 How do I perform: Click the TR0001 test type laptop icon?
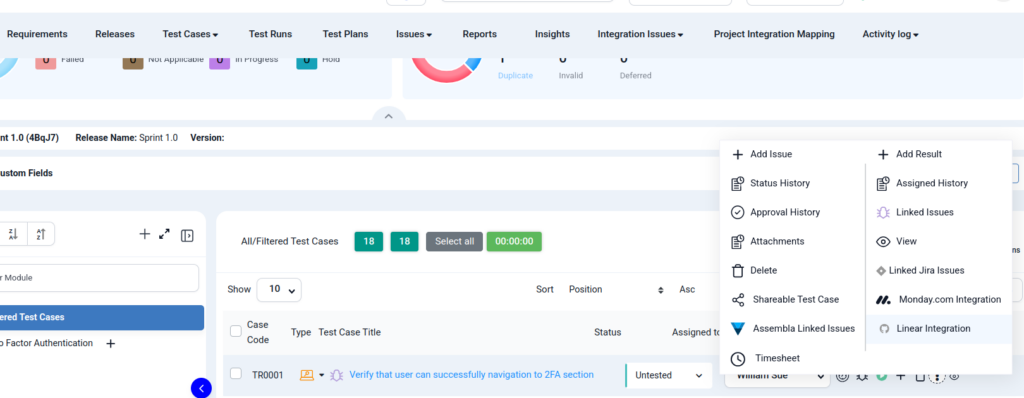click(x=306, y=375)
